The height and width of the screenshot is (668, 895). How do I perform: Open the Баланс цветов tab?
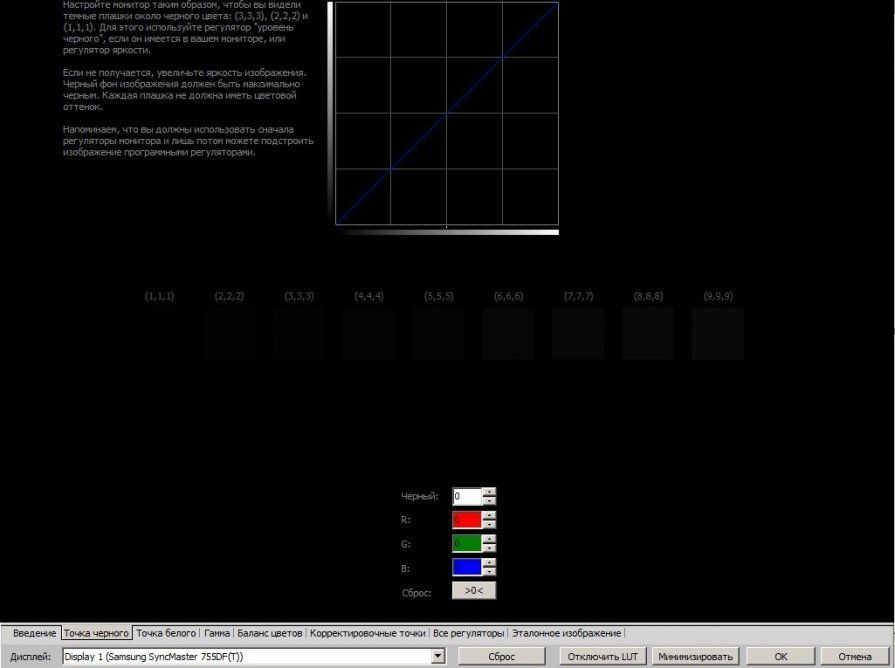[269, 633]
